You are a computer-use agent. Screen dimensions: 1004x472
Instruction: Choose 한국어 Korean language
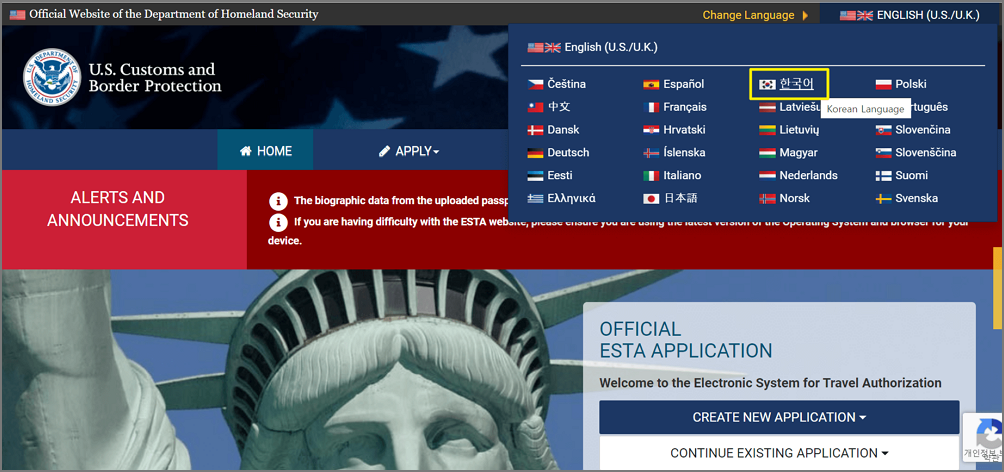797,85
